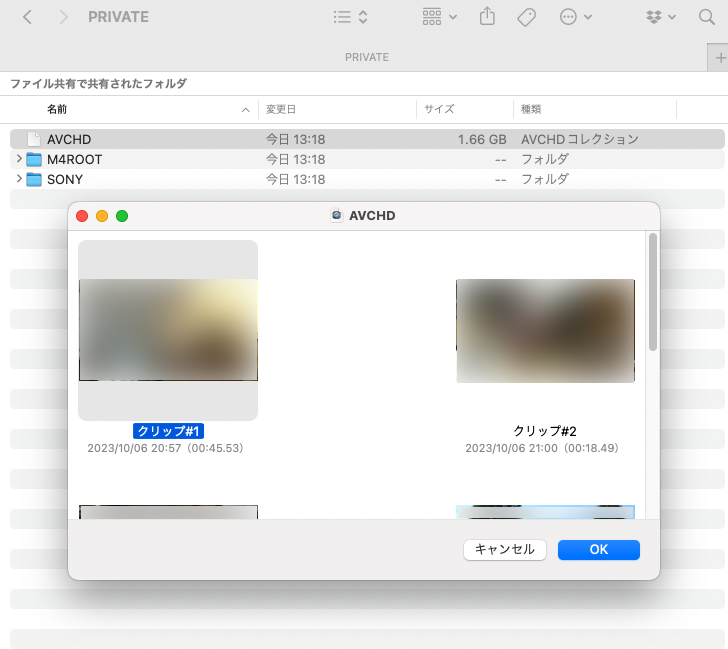Open the ellipsis action menu
This screenshot has height=649, width=728.
tap(575, 17)
